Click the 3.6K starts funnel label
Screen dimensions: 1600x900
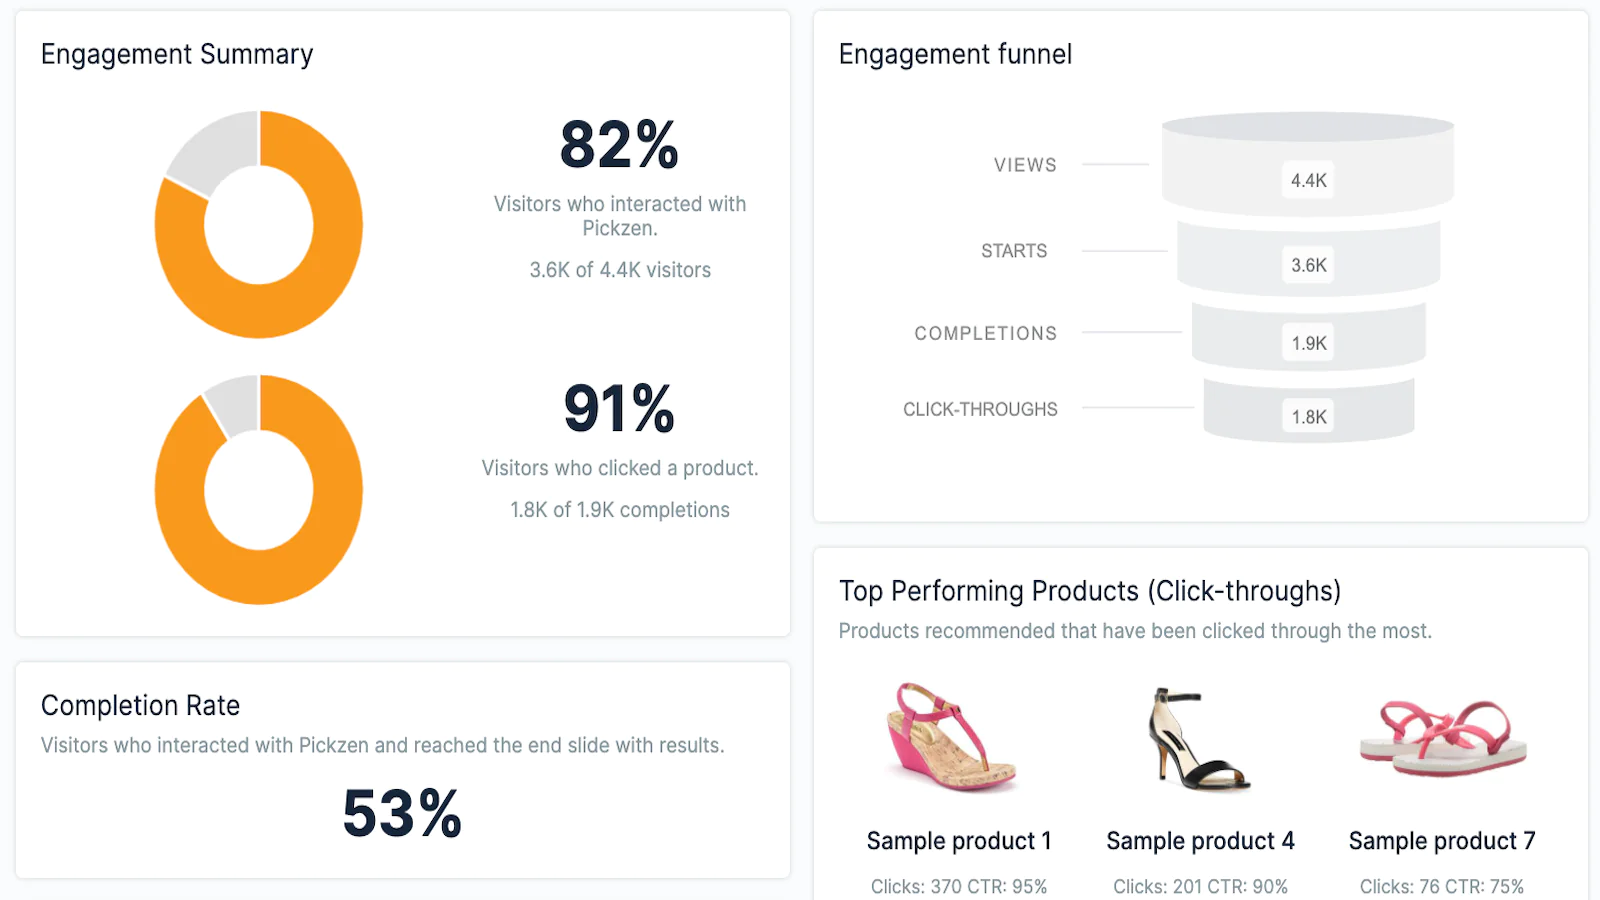pos(1308,265)
